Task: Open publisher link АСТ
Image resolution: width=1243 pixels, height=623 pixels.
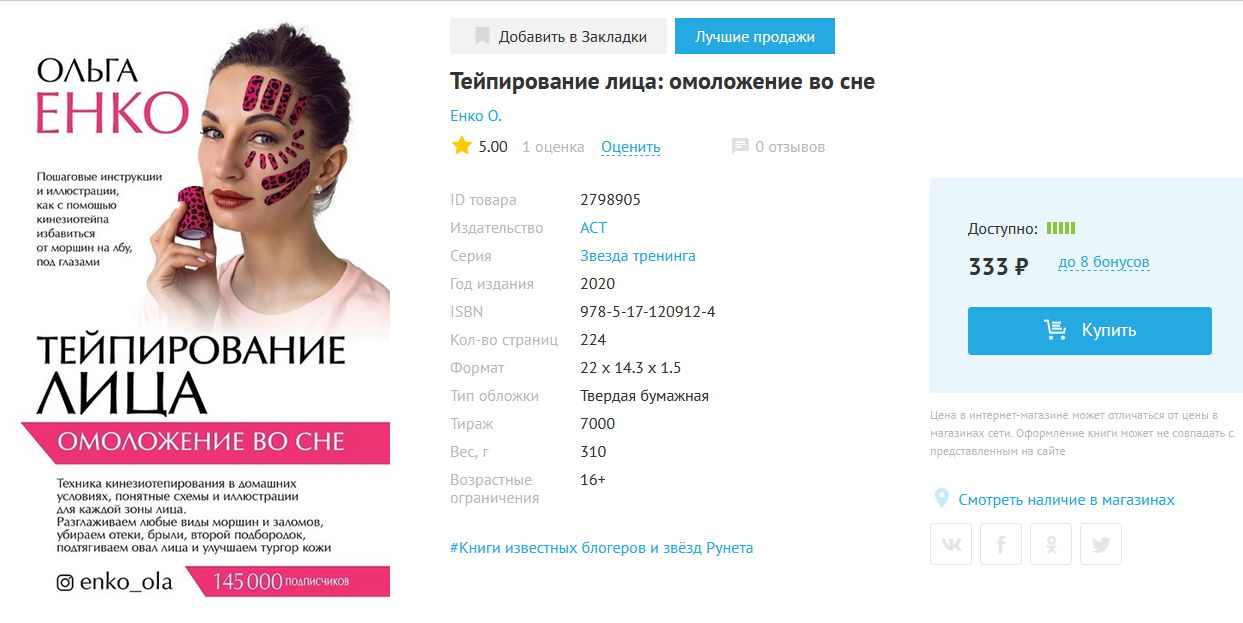Action: 593,228
